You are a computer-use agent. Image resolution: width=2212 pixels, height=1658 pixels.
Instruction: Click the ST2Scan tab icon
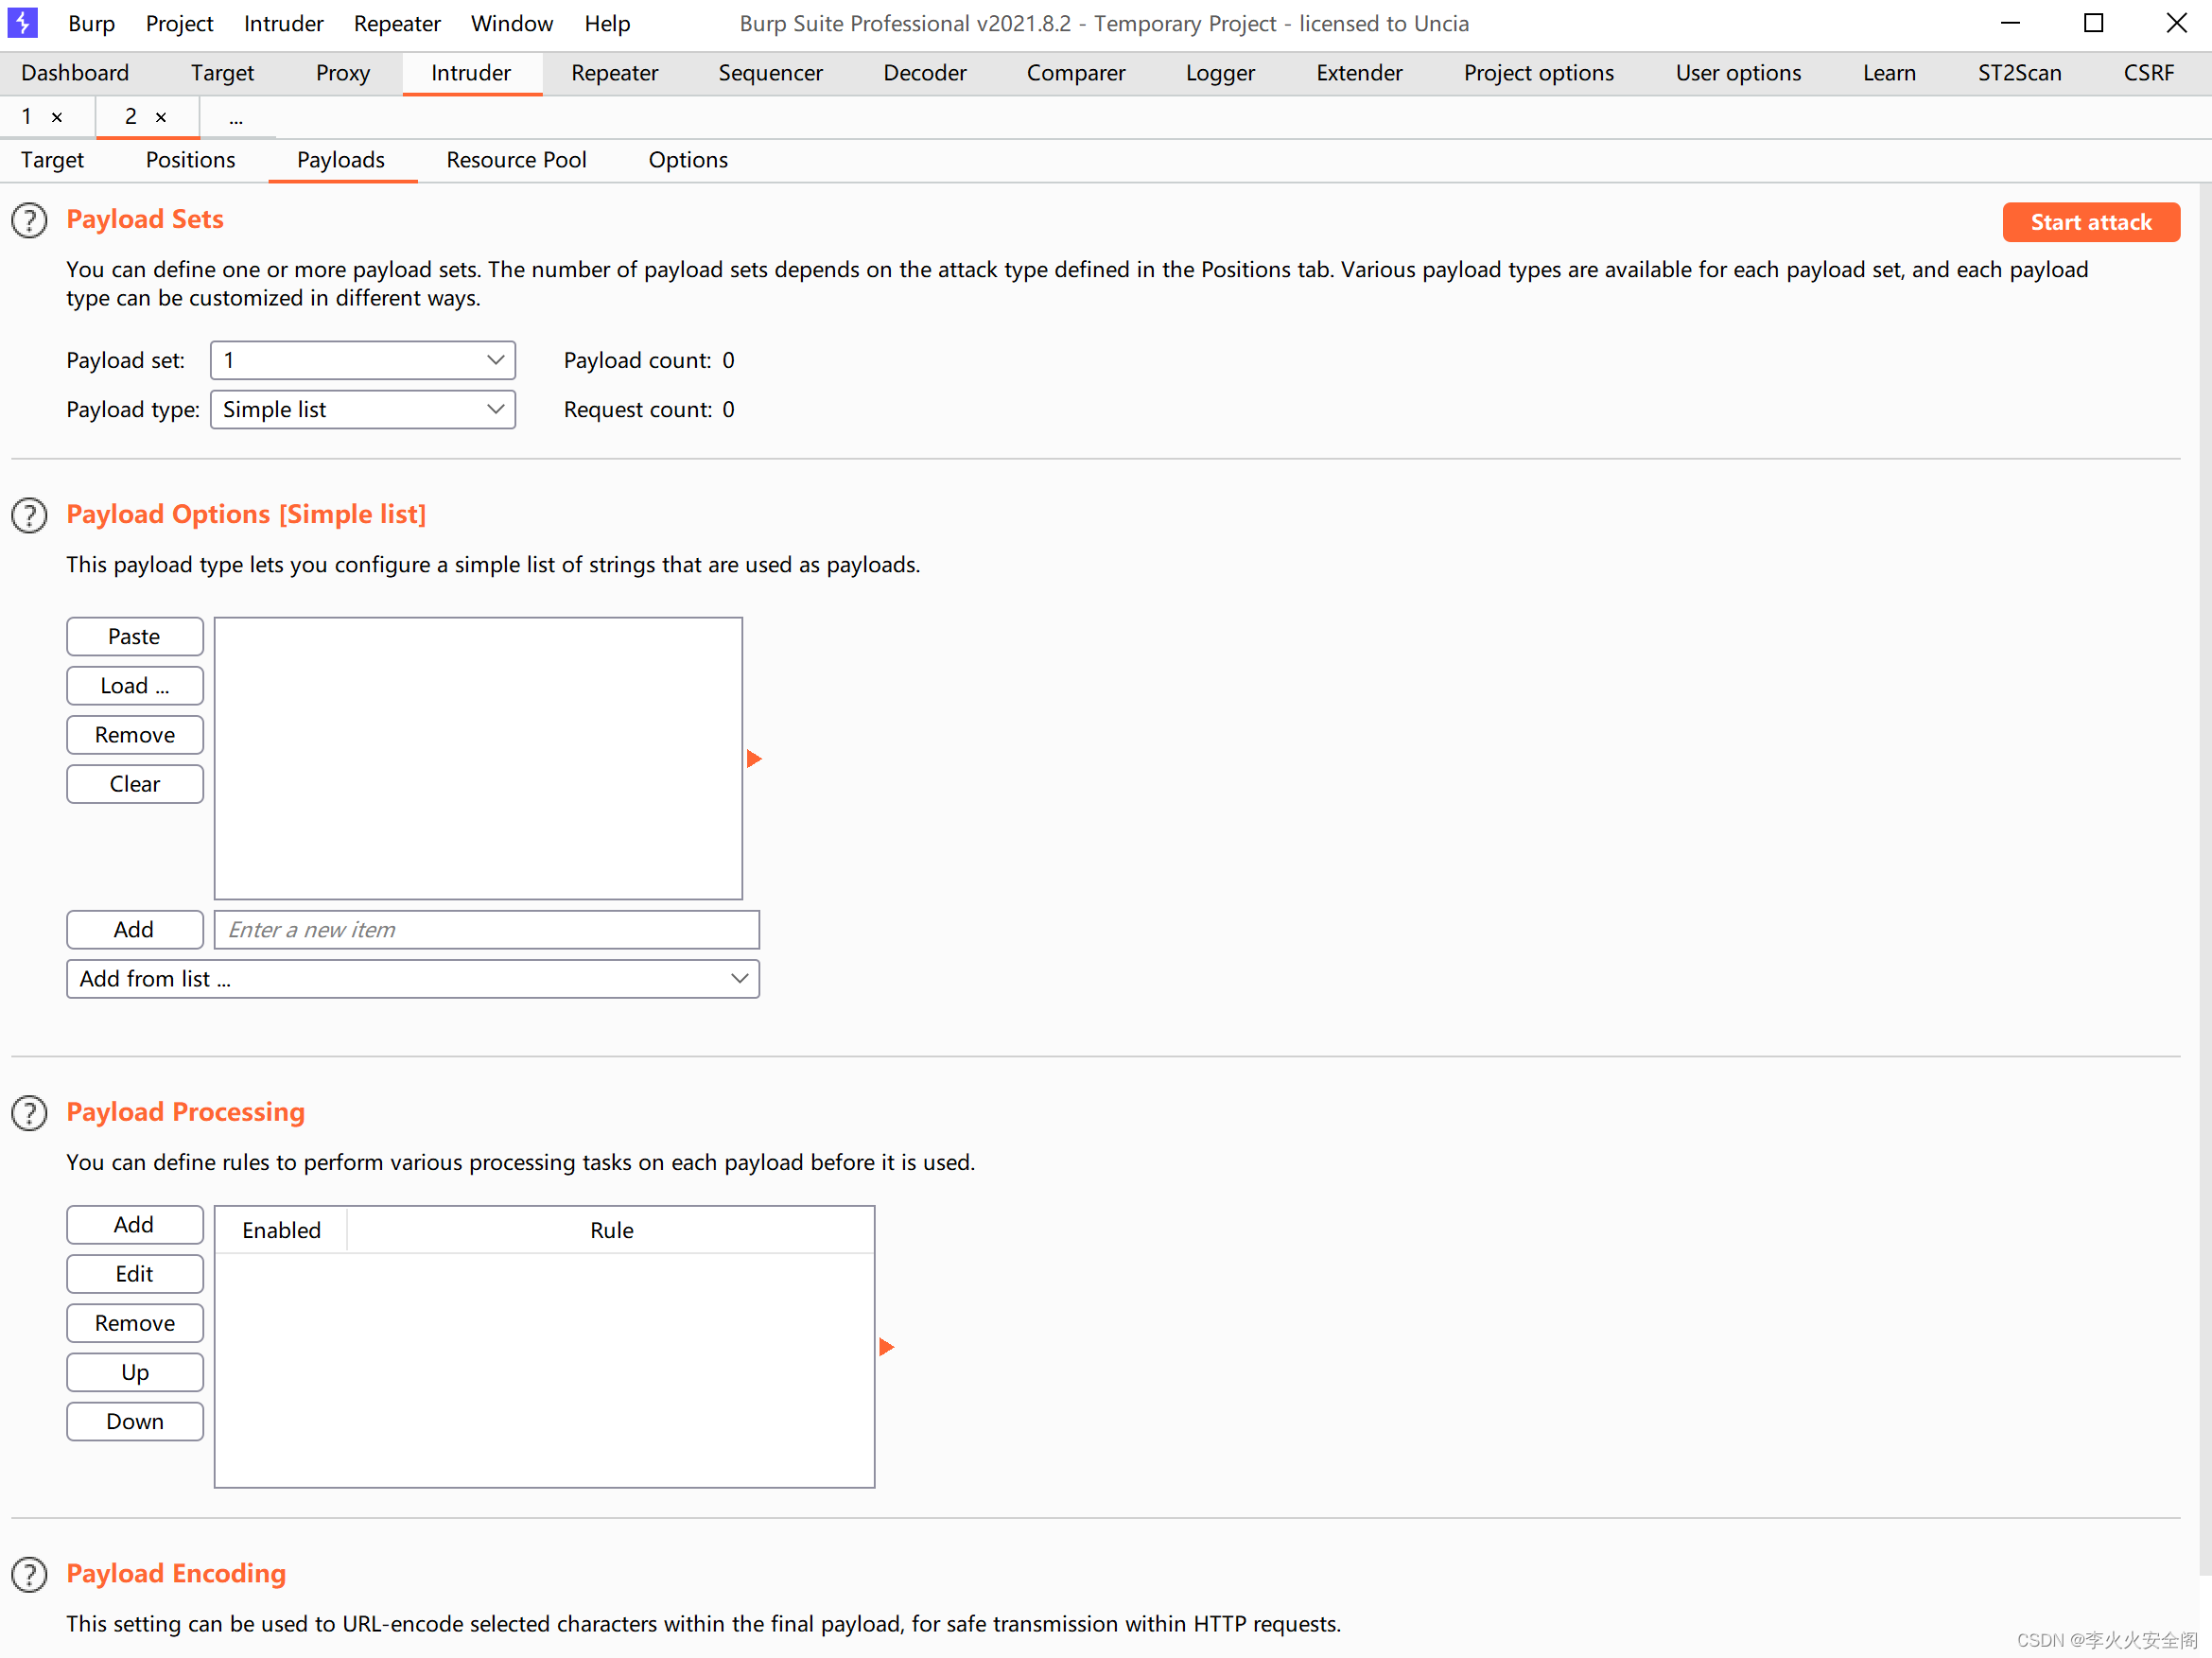(x=2017, y=71)
